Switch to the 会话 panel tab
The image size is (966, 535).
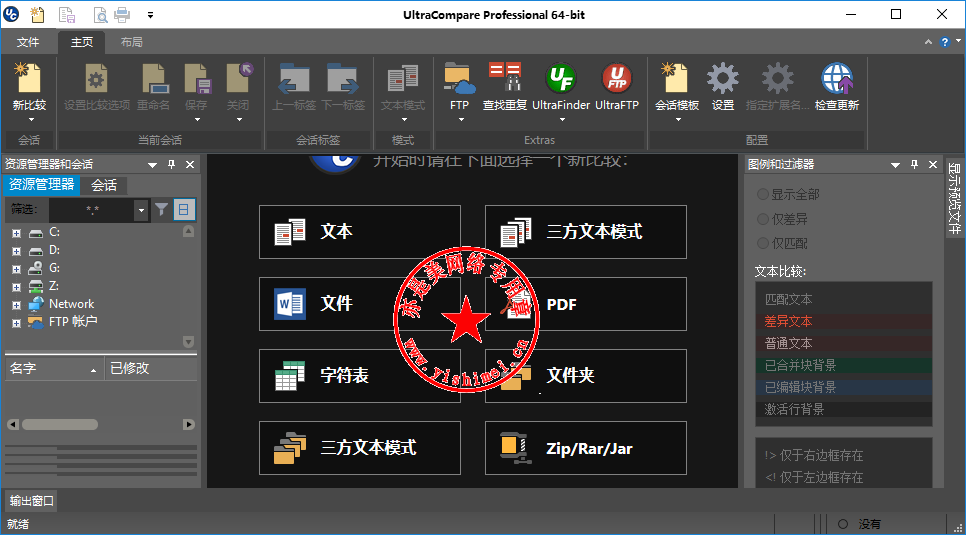[x=104, y=185]
